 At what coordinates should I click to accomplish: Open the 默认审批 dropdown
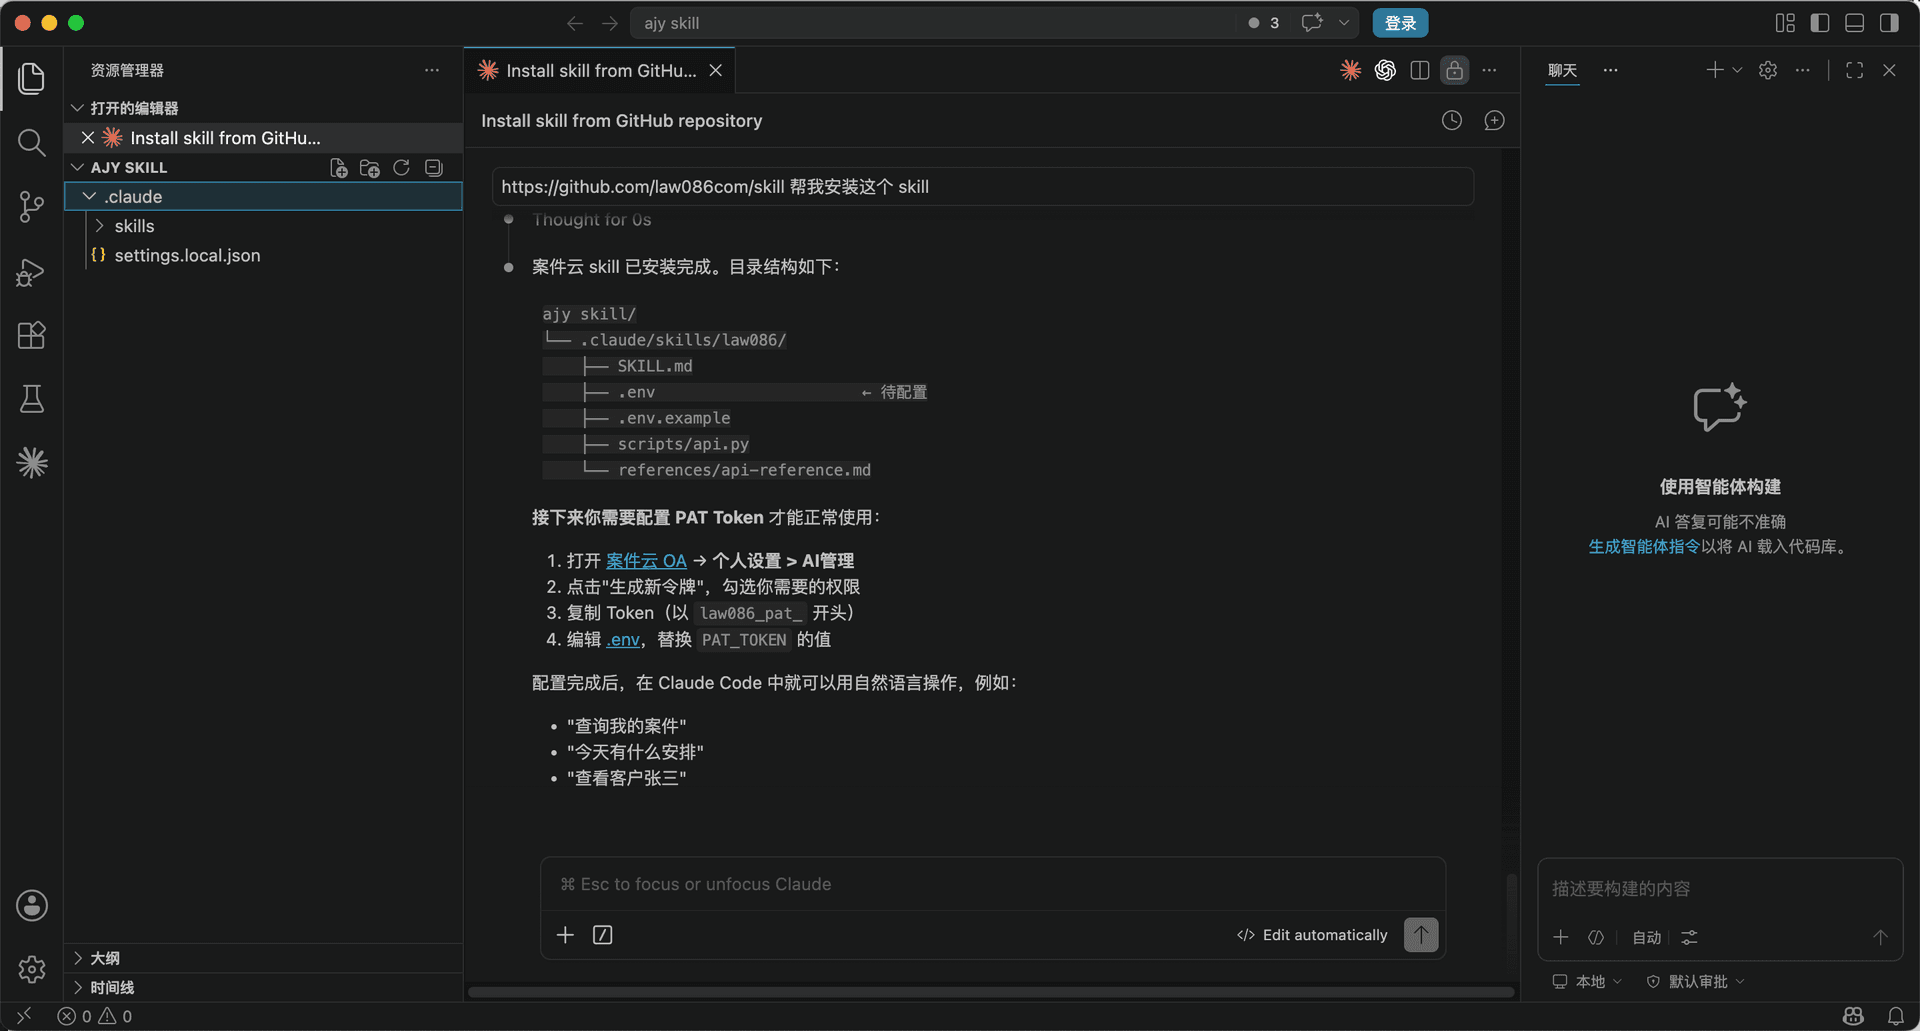pyautogui.click(x=1696, y=982)
